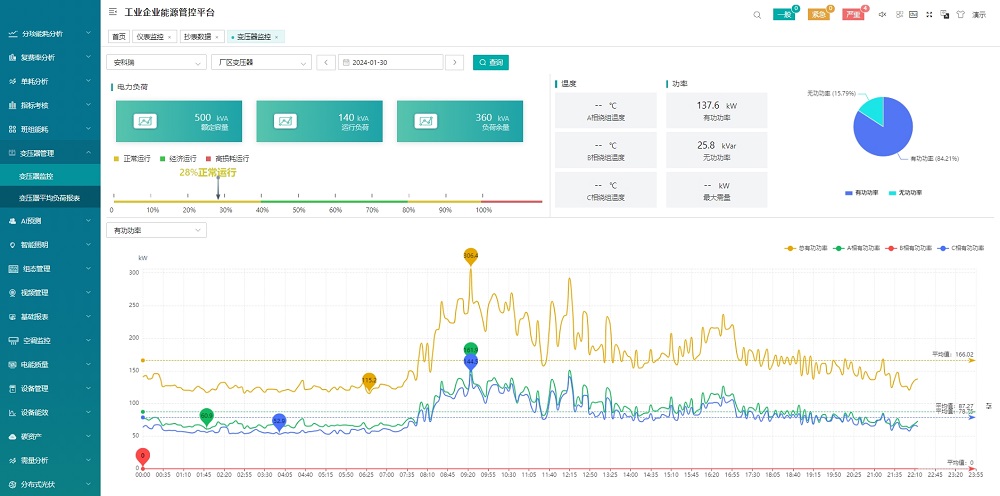Screen dimensions: 1000x496
Task: Open the 紧急 urgent alarm badge
Action: tap(818, 15)
